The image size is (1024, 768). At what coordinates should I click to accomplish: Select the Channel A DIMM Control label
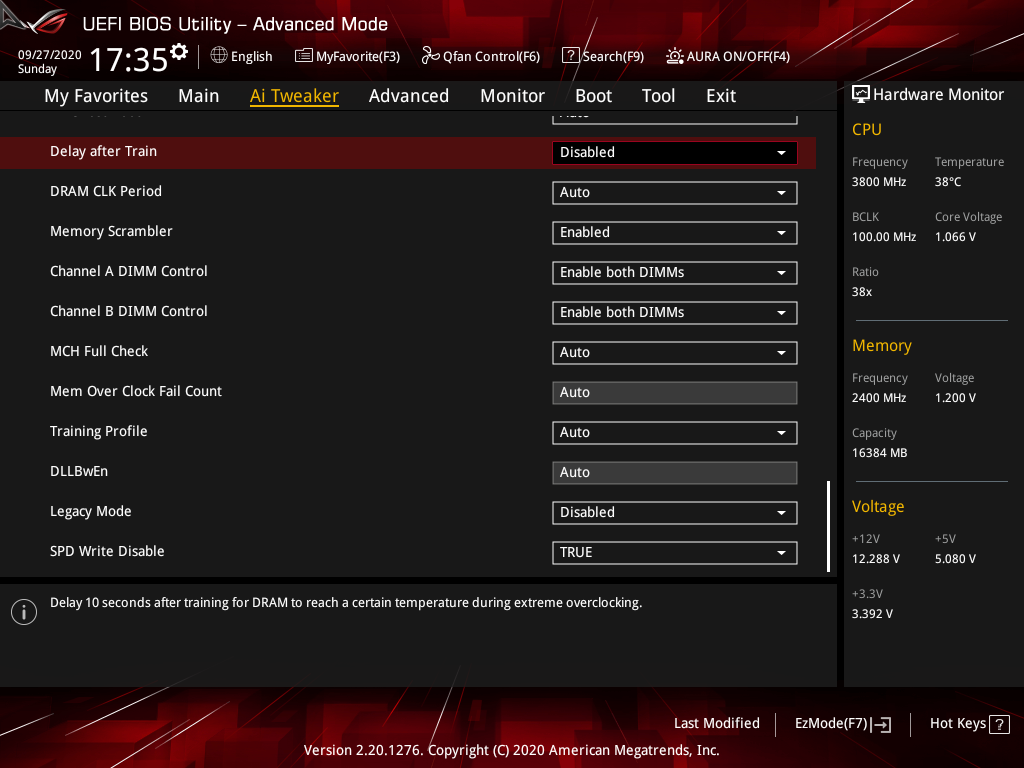coord(129,271)
